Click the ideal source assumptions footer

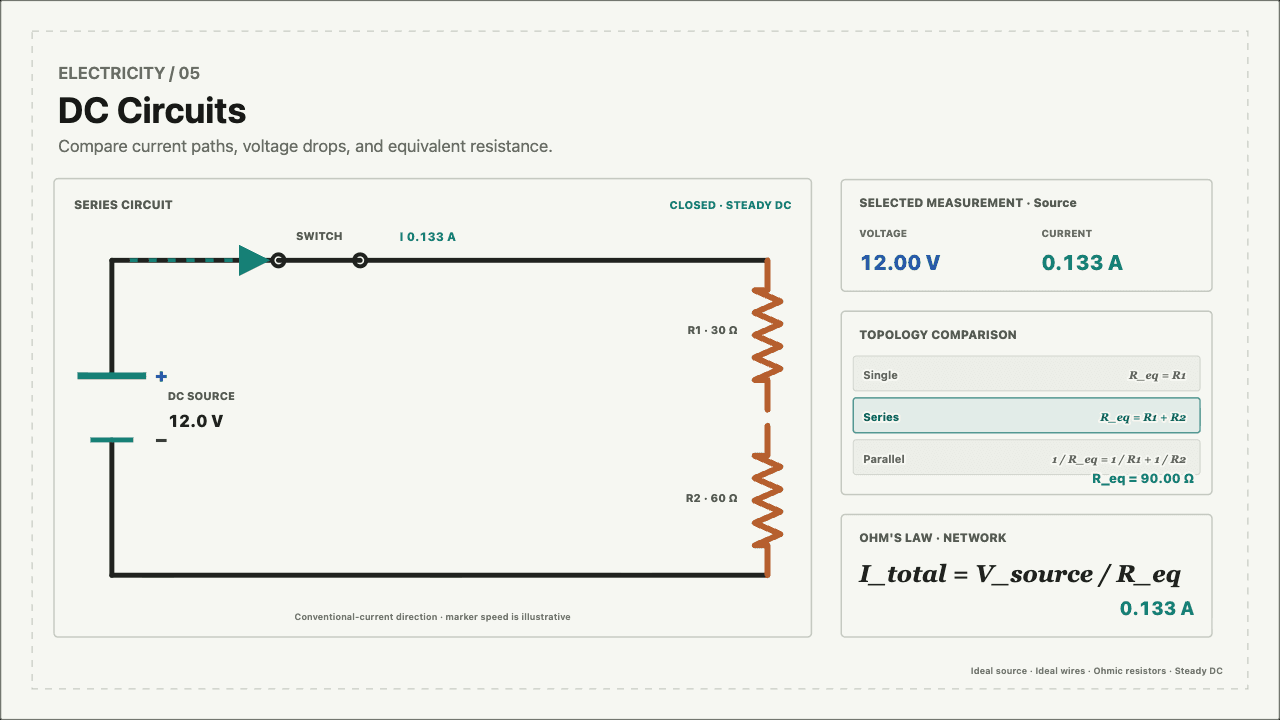1096,671
